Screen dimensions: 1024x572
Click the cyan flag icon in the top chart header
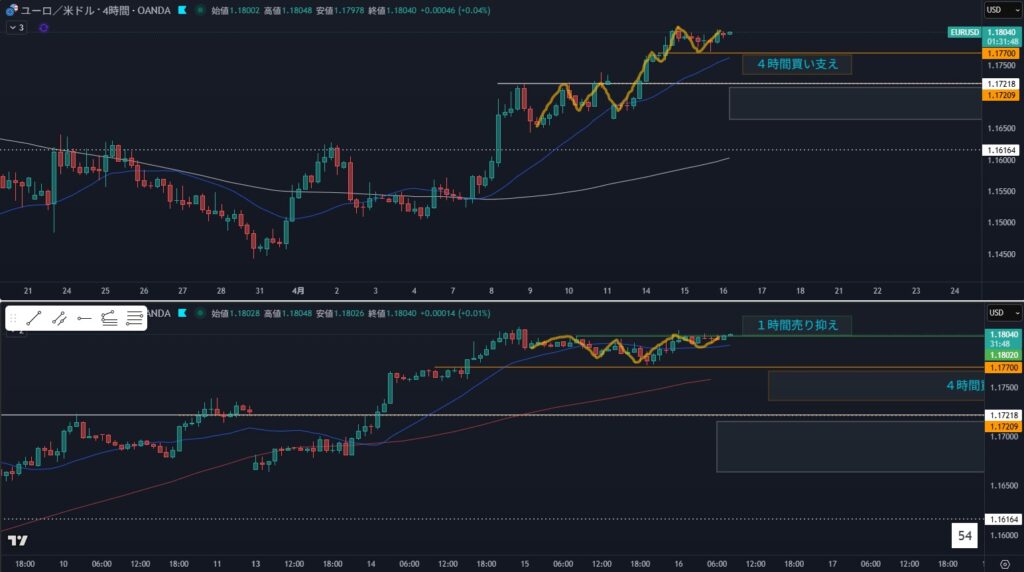coord(181,10)
